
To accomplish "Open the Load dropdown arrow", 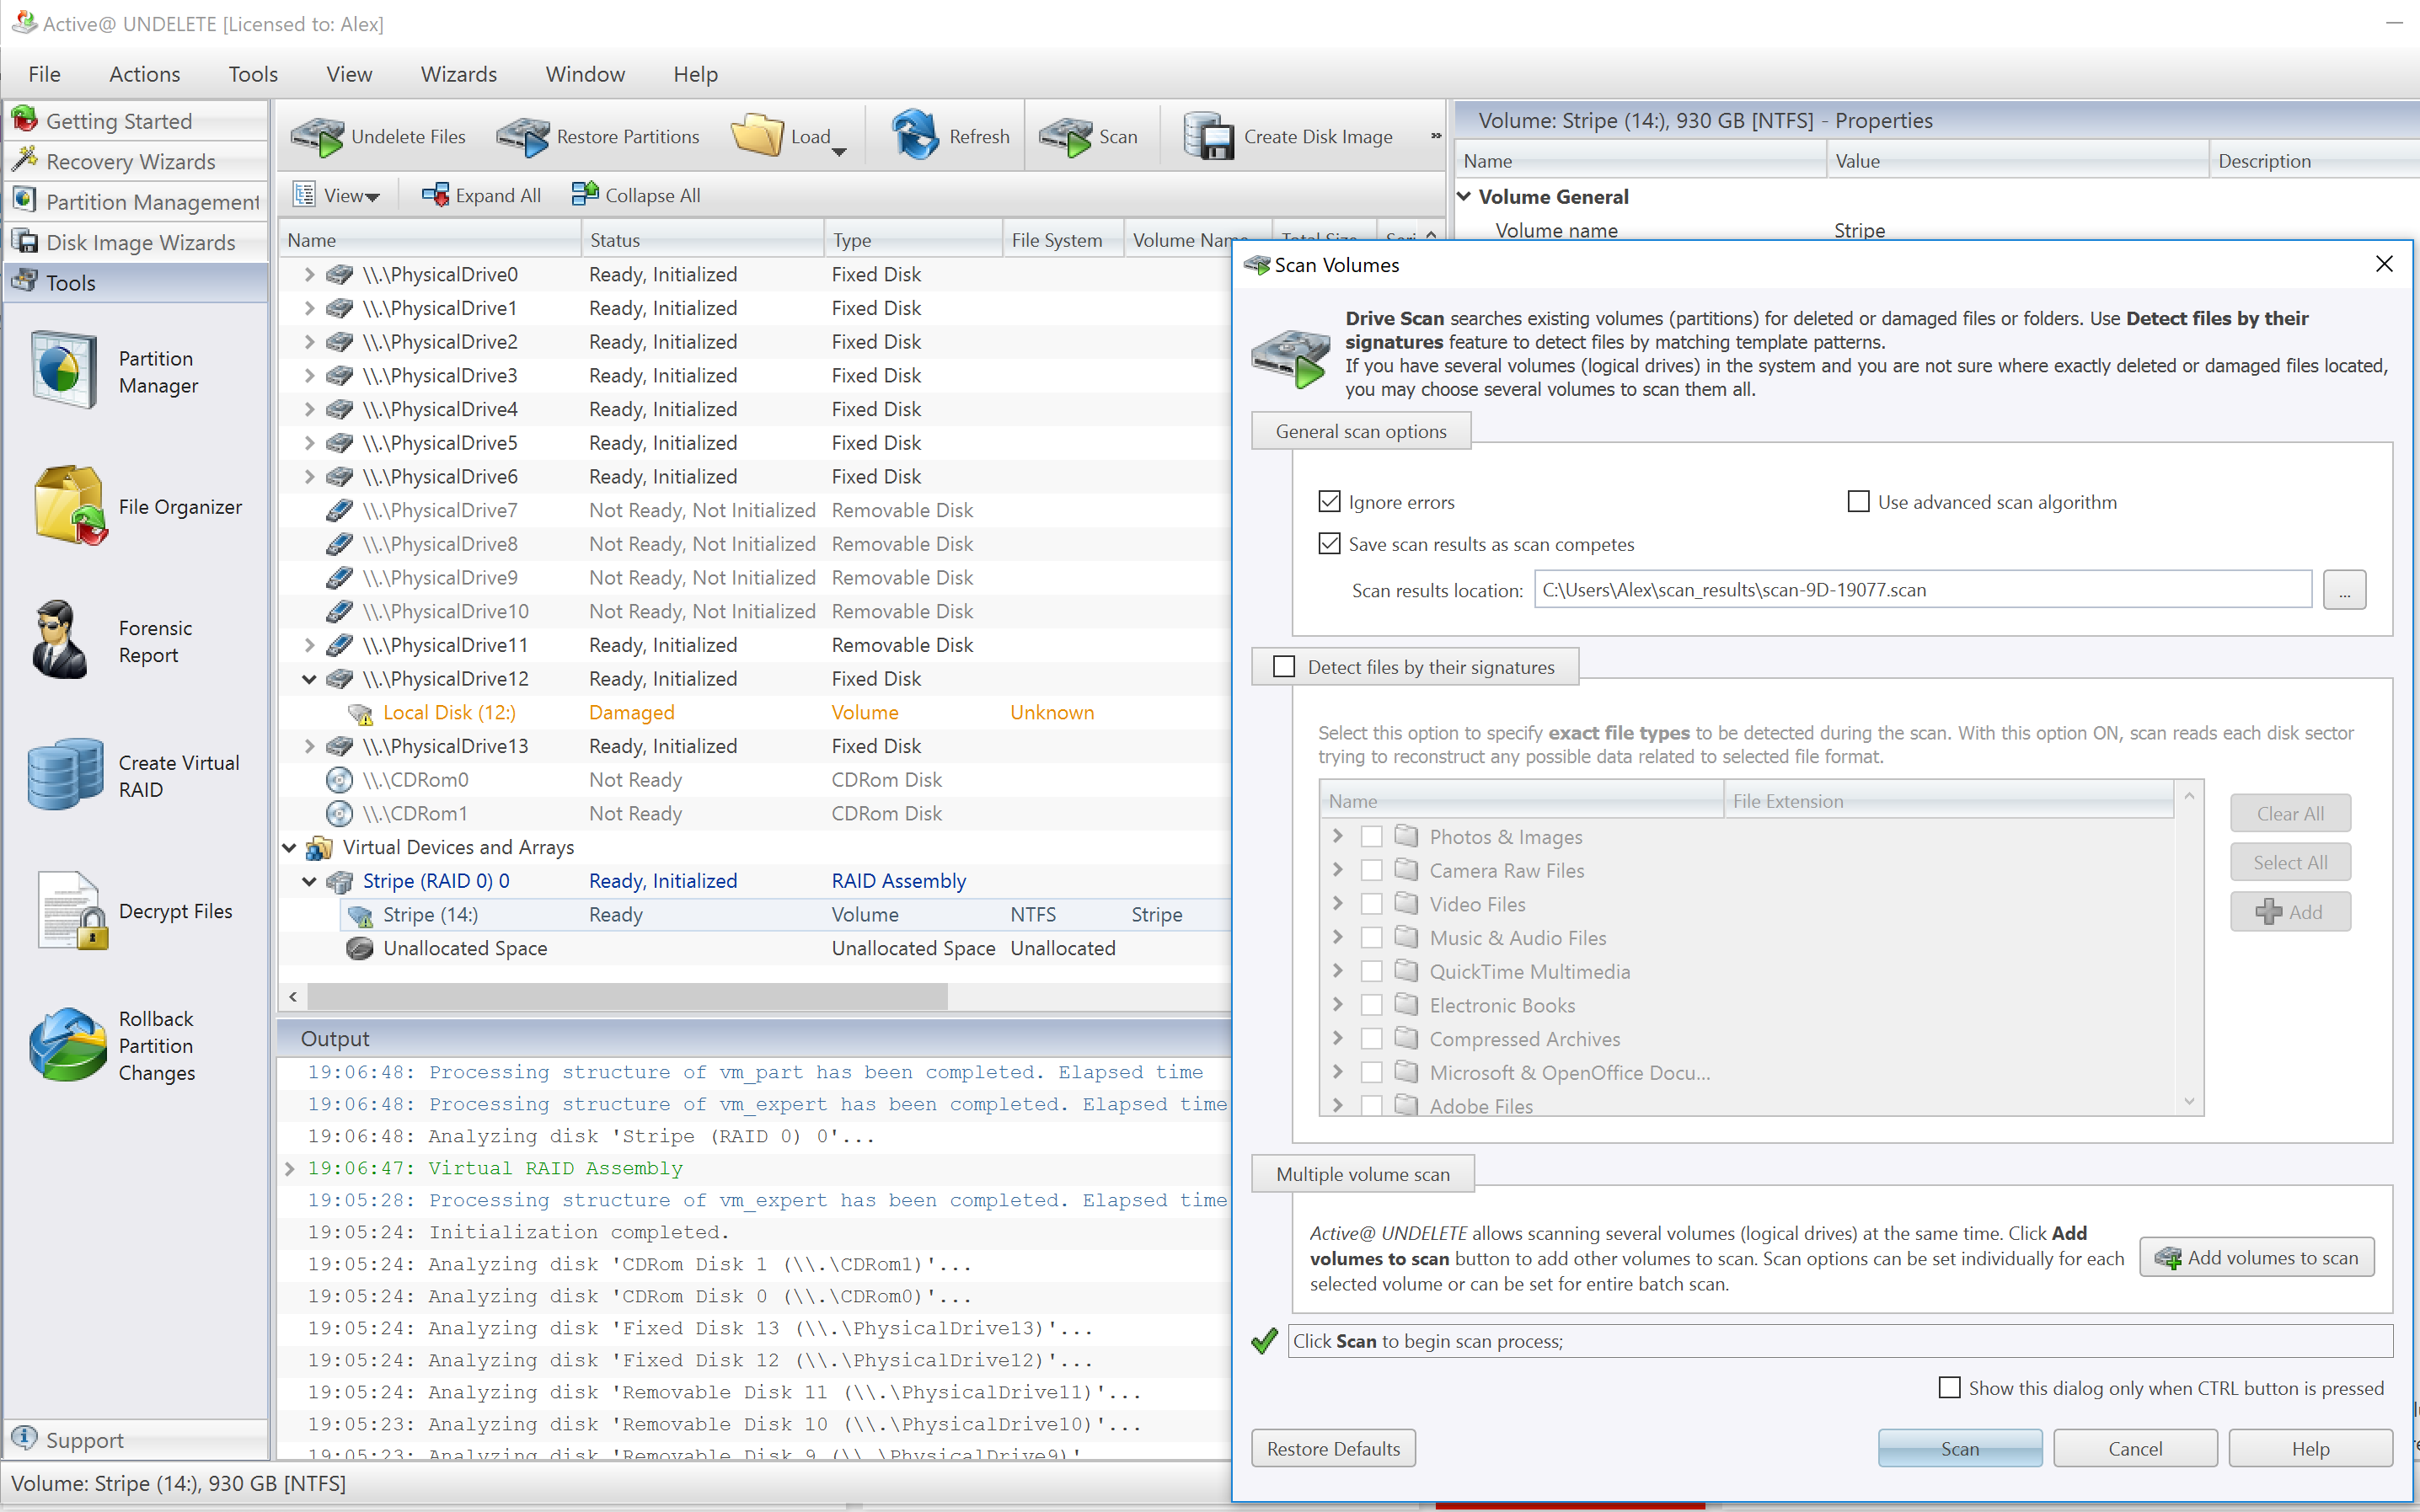I will click(x=839, y=151).
